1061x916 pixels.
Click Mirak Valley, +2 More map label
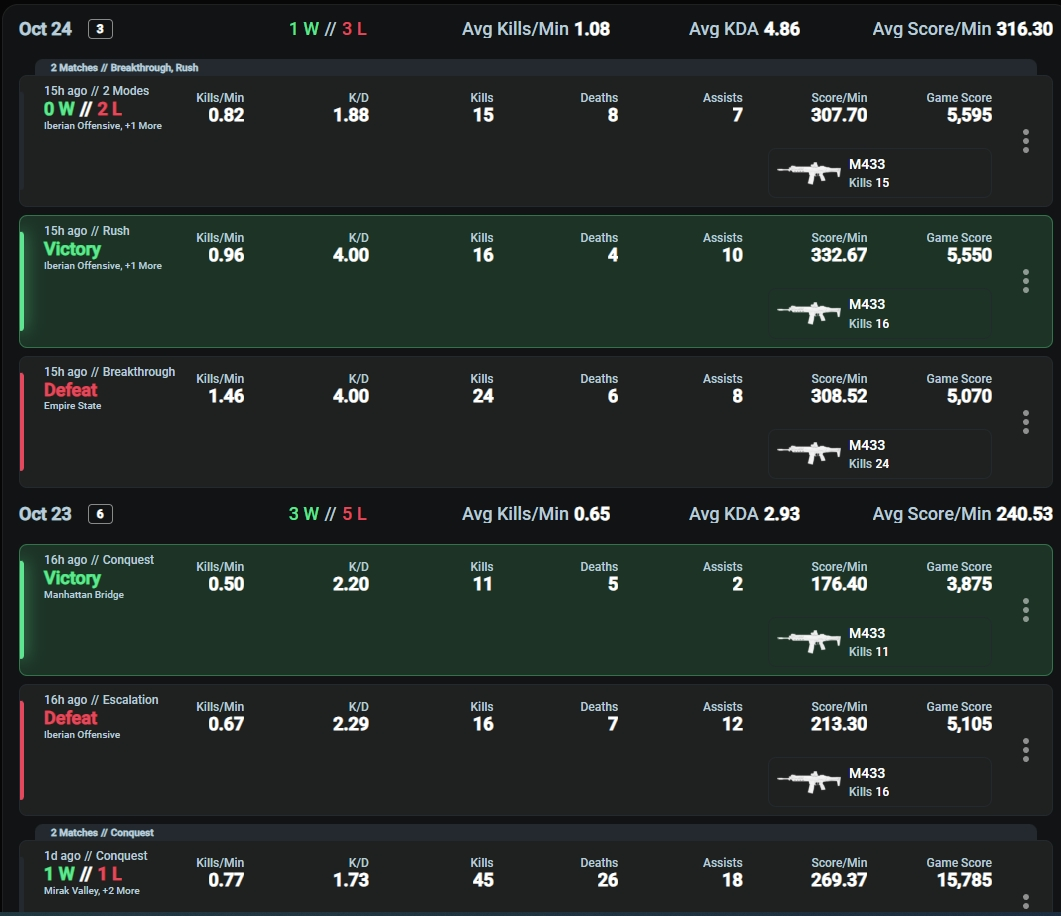click(91, 891)
